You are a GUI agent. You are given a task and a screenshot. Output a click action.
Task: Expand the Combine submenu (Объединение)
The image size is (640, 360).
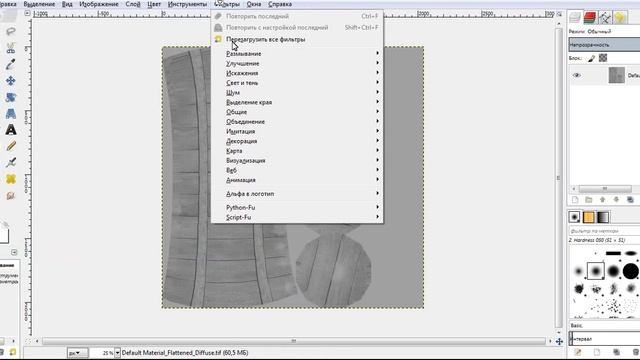(x=297, y=122)
